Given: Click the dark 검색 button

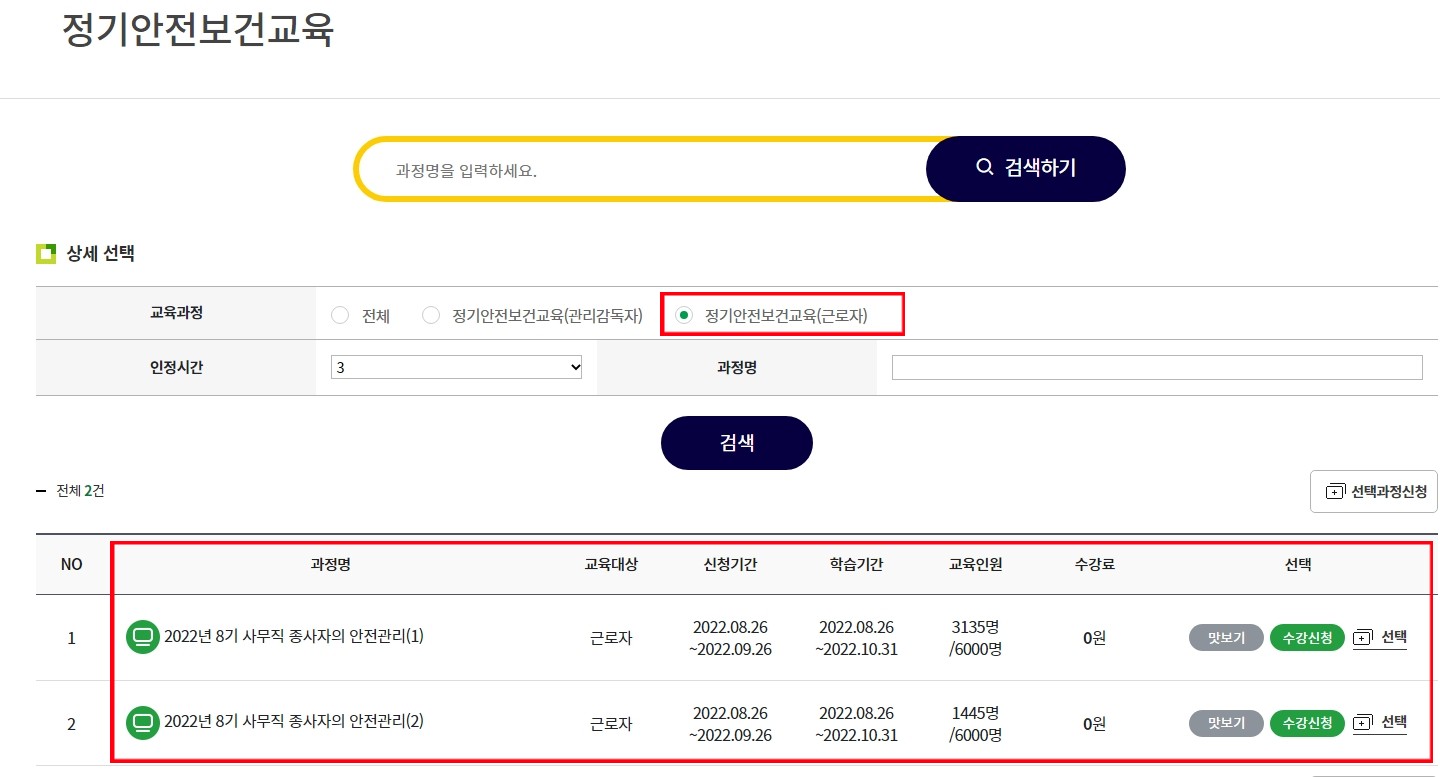Looking at the screenshot, I should [x=737, y=443].
